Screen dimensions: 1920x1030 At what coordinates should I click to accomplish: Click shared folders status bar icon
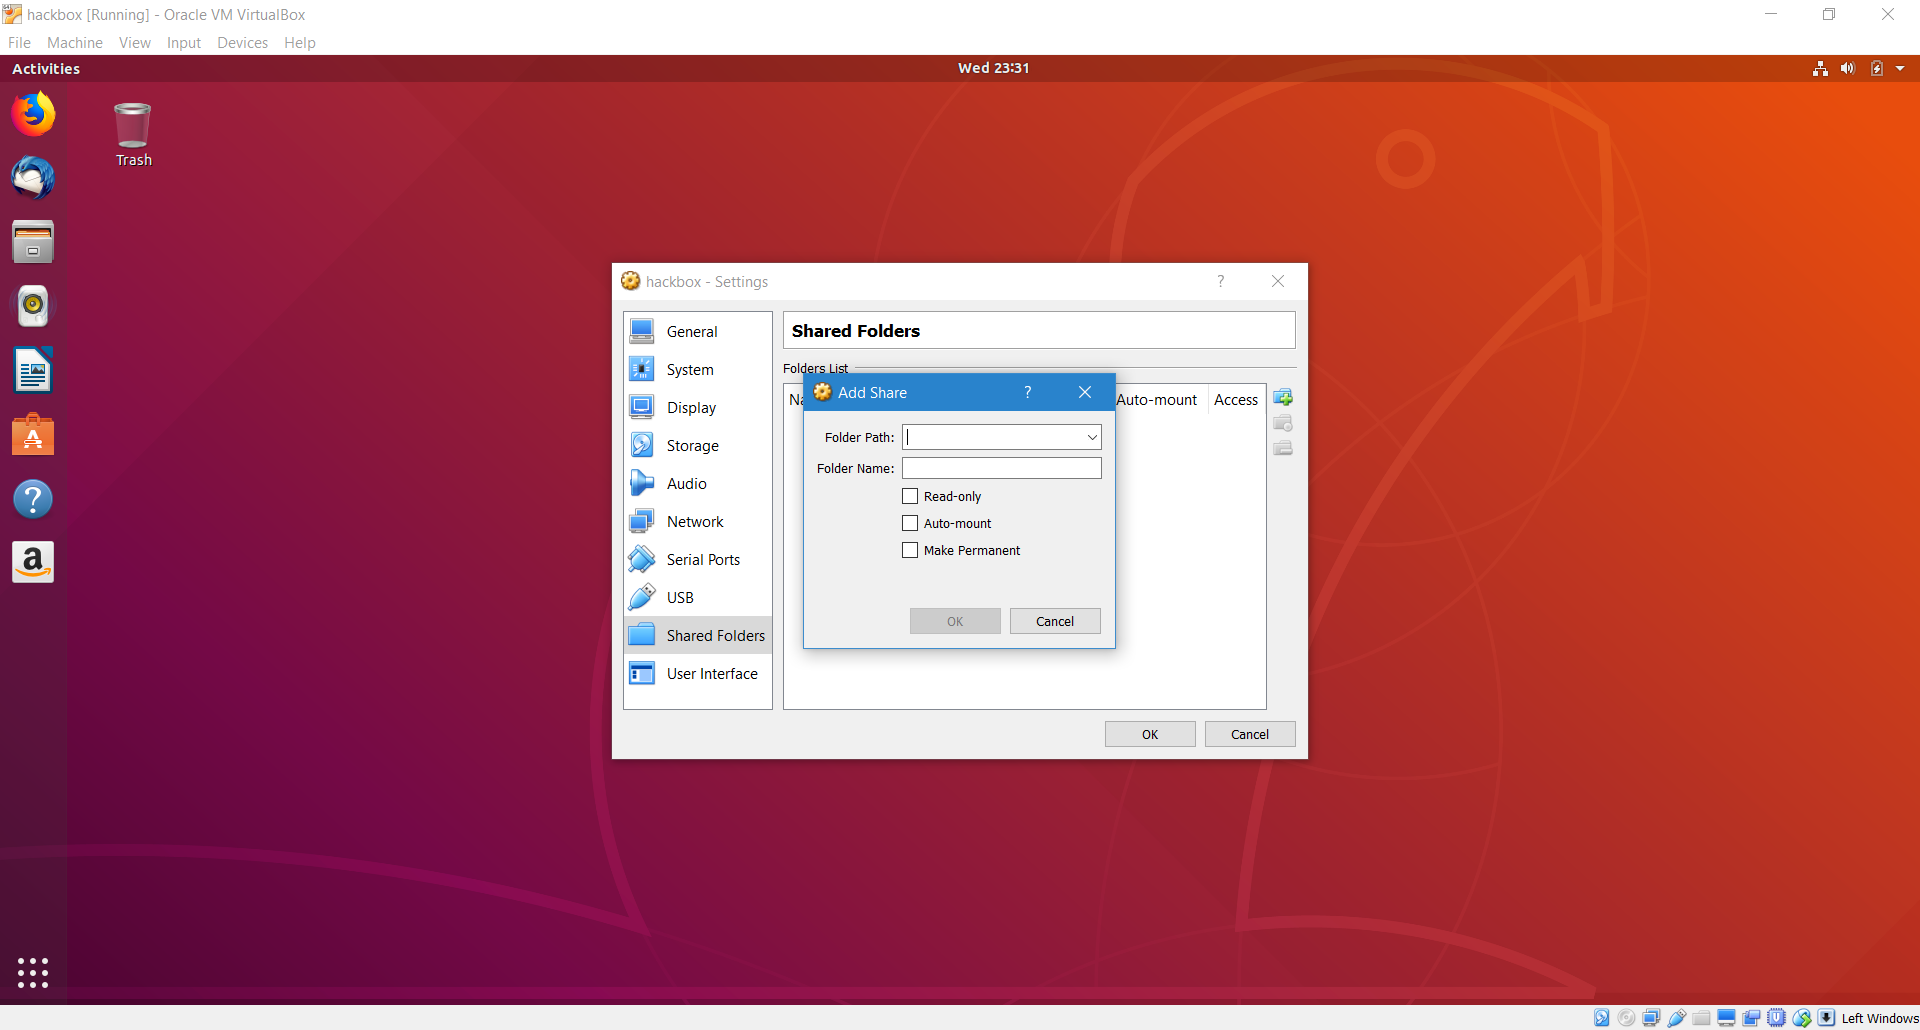[x=1701, y=1018]
